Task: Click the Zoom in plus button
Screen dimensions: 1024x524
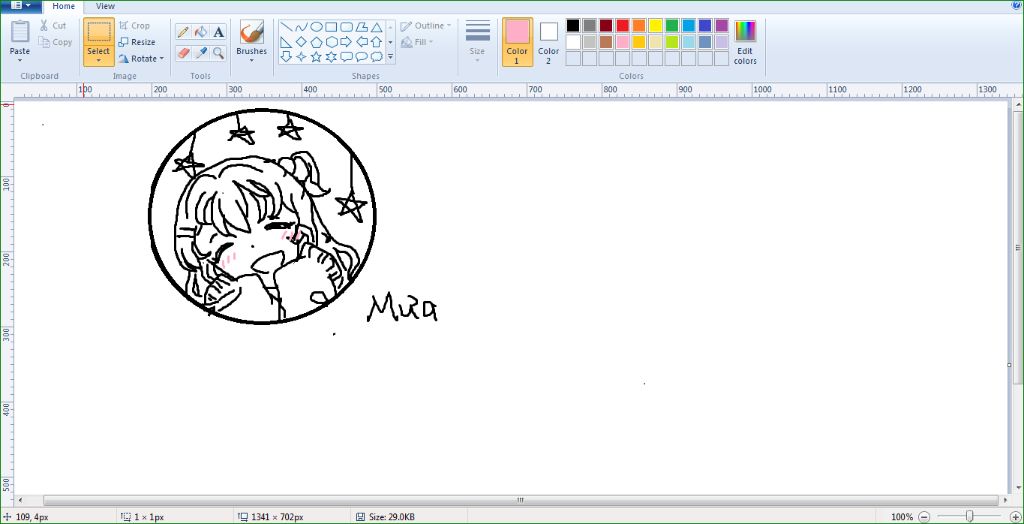Action: (x=1015, y=516)
